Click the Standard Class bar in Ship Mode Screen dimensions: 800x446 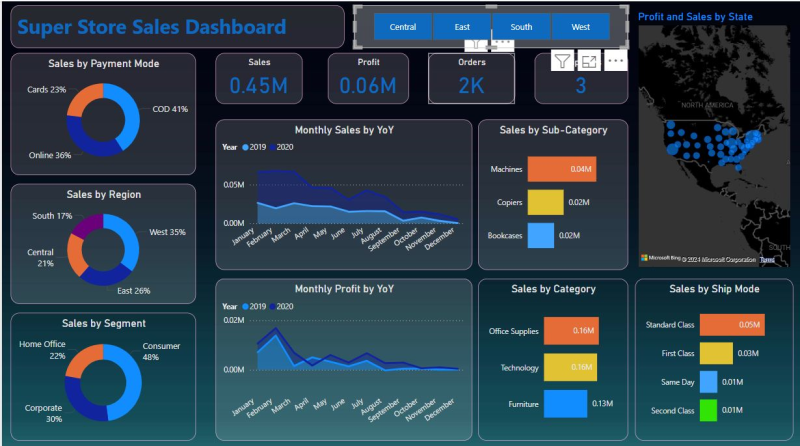point(731,325)
